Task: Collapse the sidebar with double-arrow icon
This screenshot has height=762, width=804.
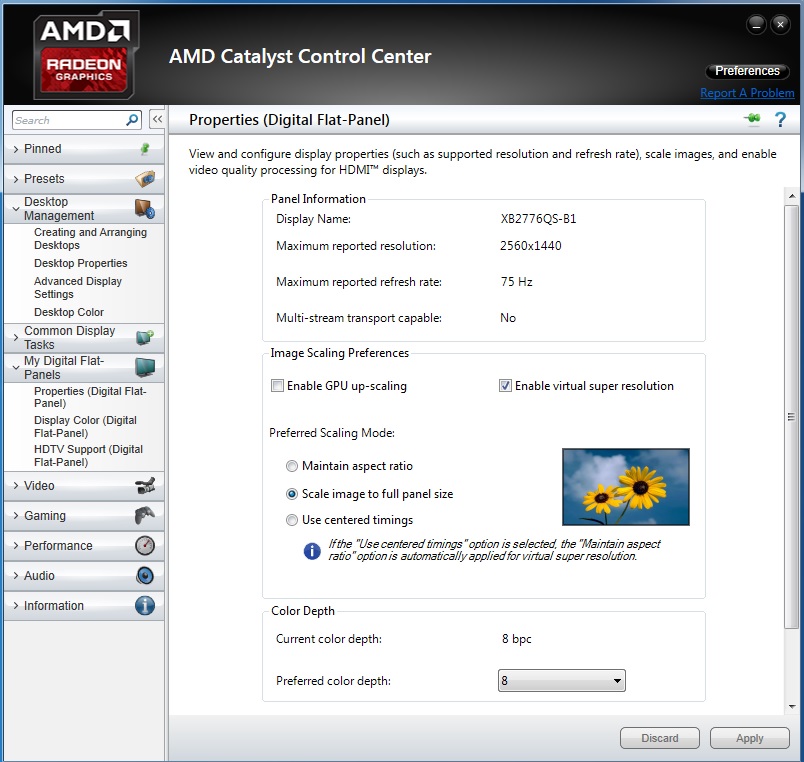Action: click(157, 119)
